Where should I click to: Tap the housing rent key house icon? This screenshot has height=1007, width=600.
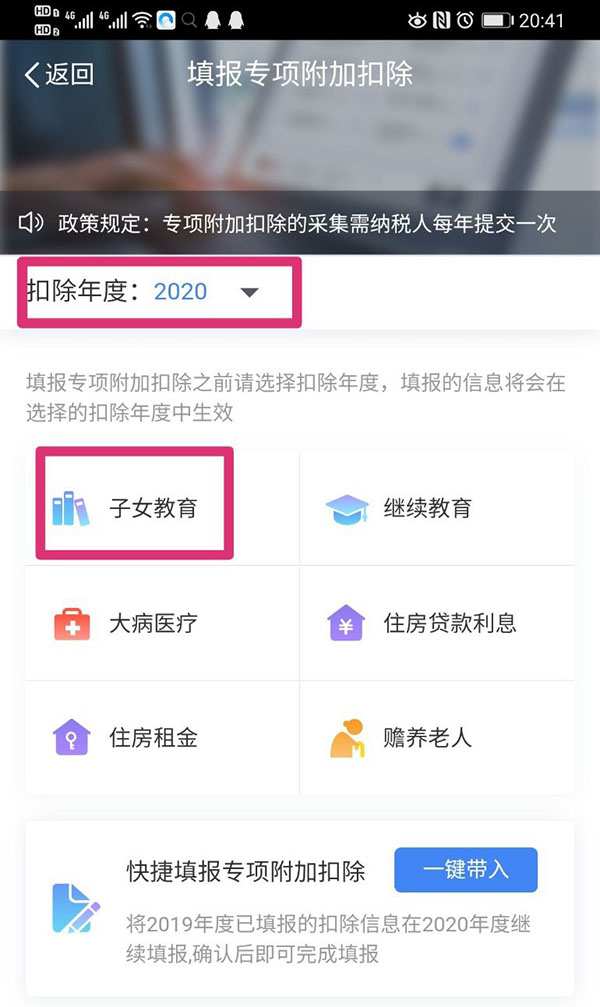[x=71, y=738]
